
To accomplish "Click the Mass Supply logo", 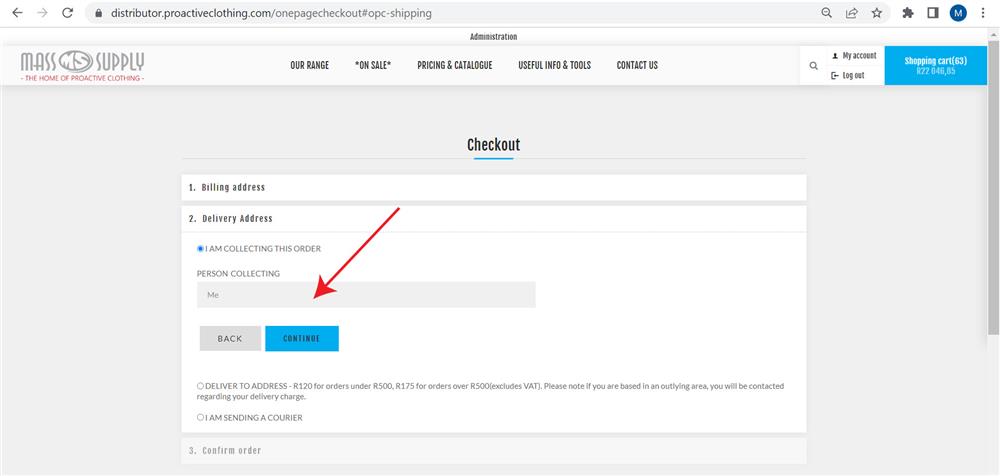I will click(83, 65).
